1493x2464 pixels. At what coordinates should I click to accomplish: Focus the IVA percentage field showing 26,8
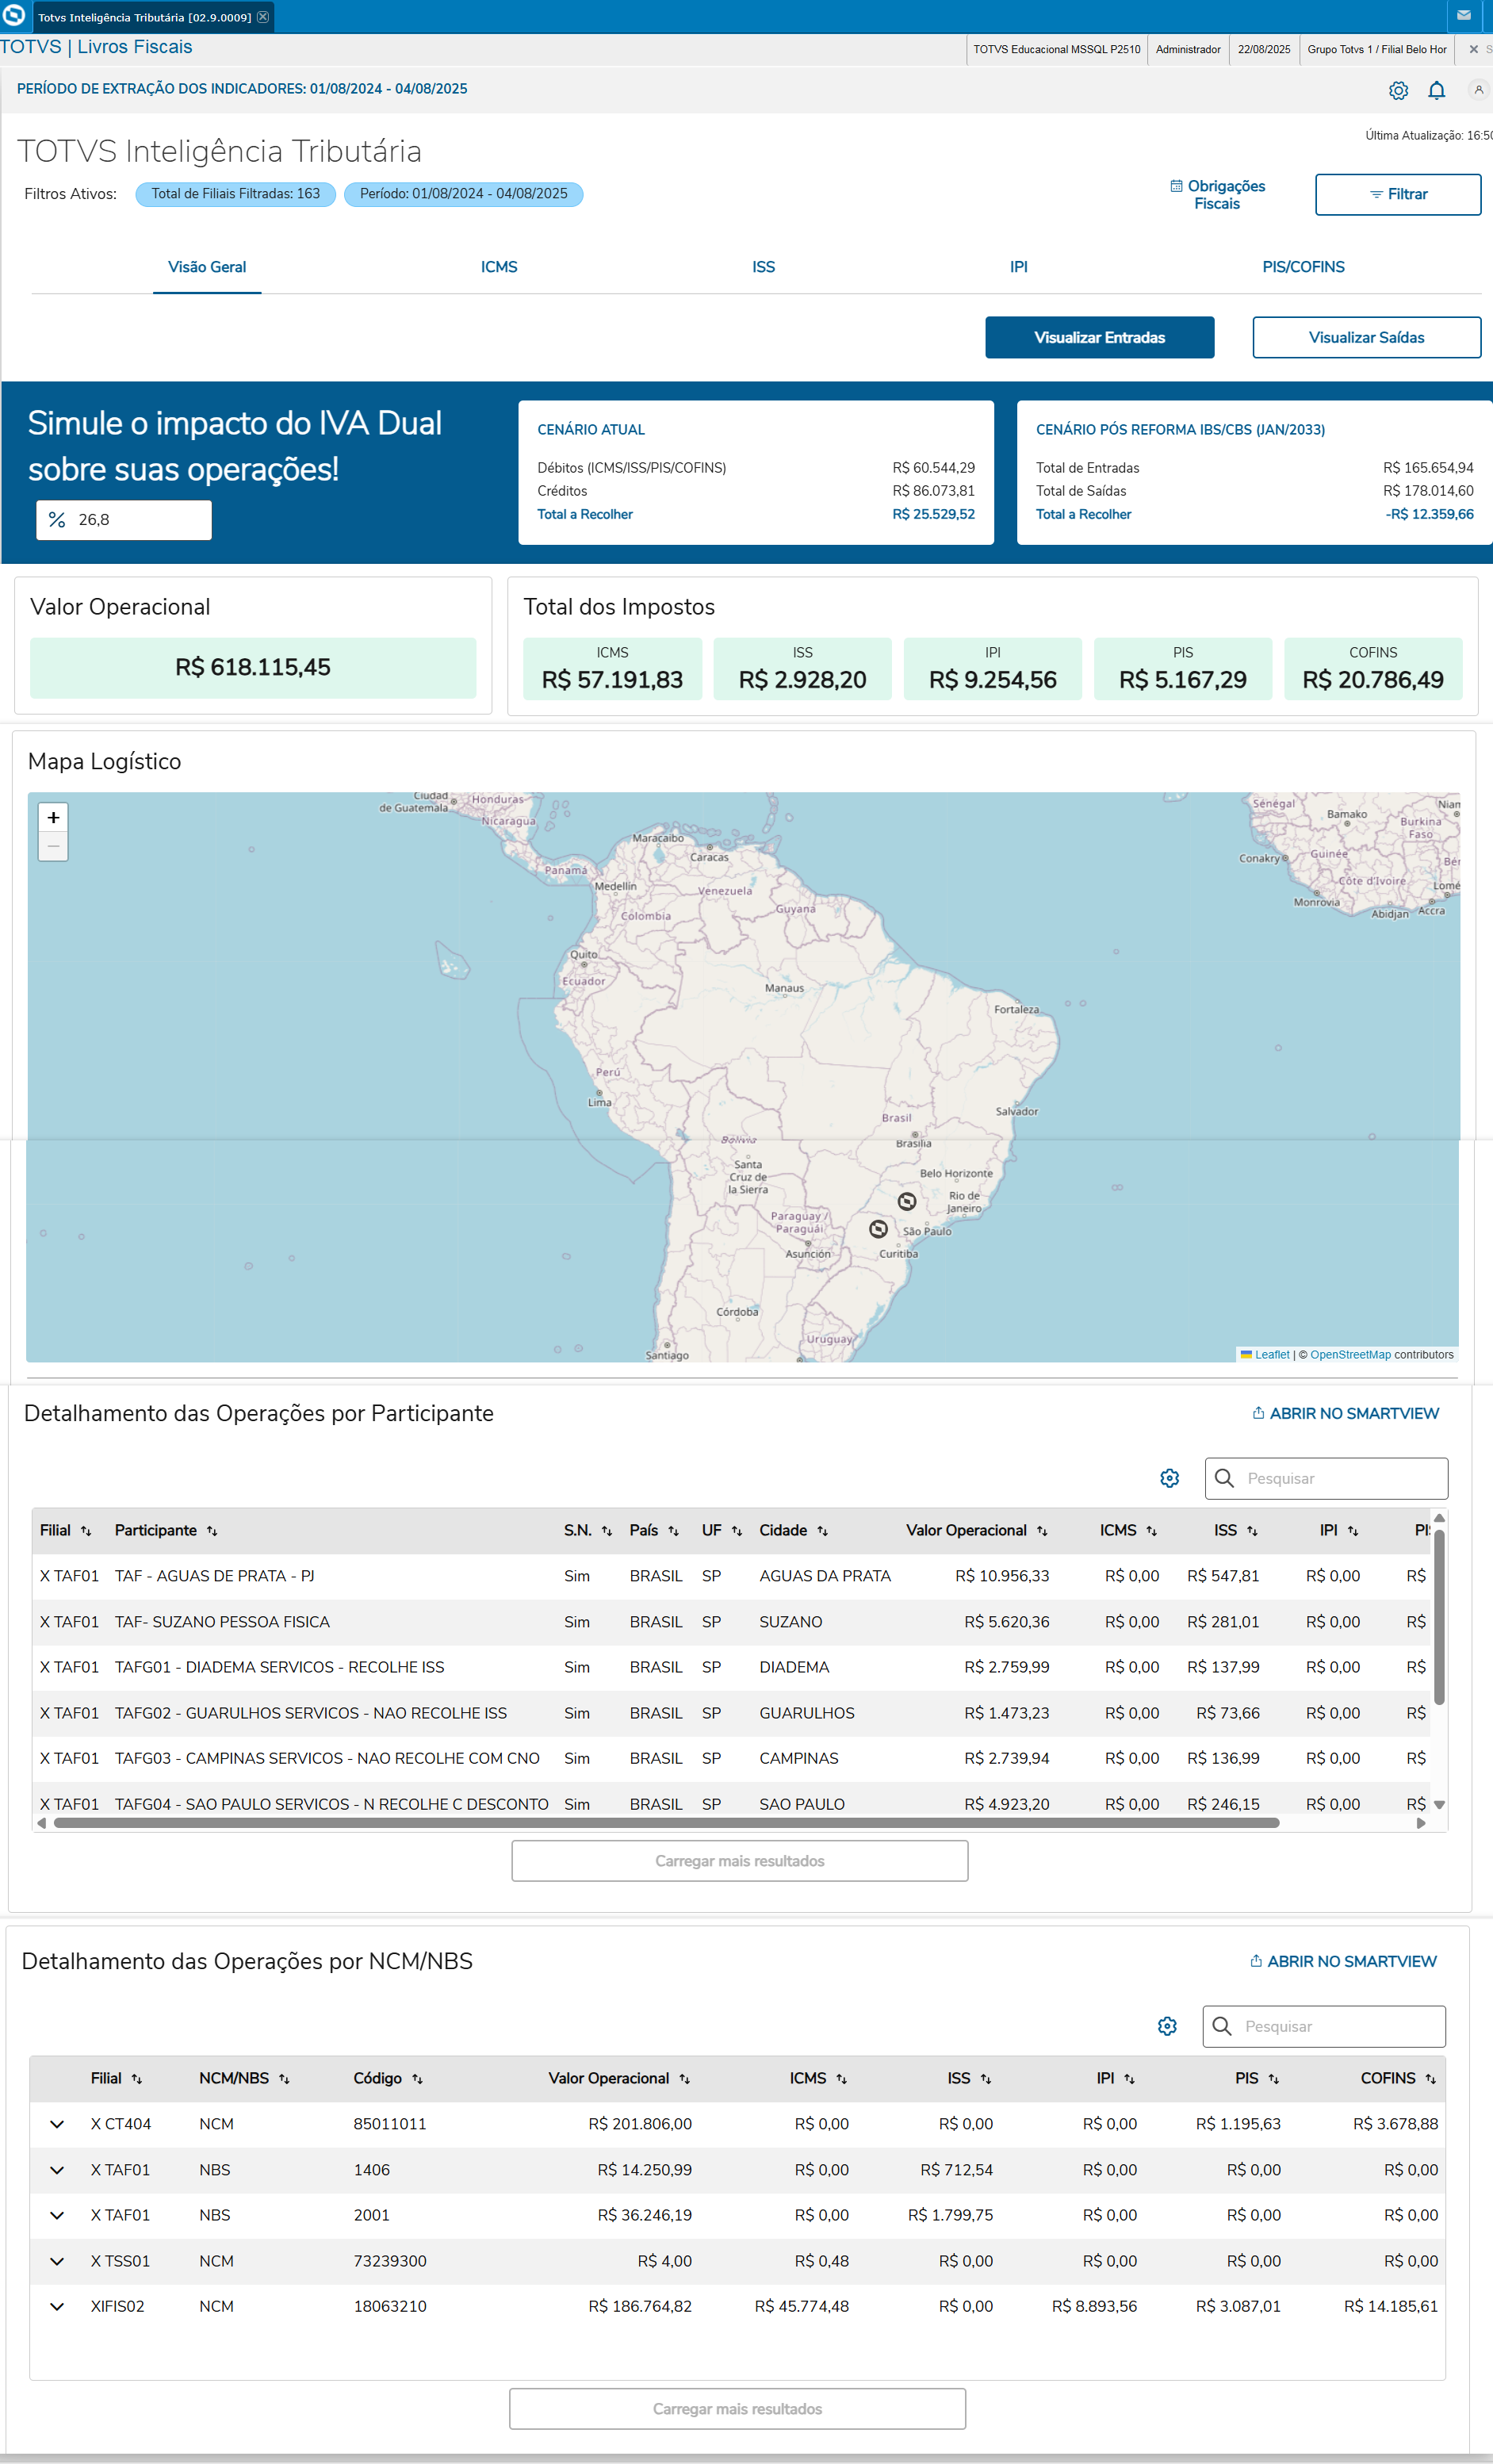[124, 520]
